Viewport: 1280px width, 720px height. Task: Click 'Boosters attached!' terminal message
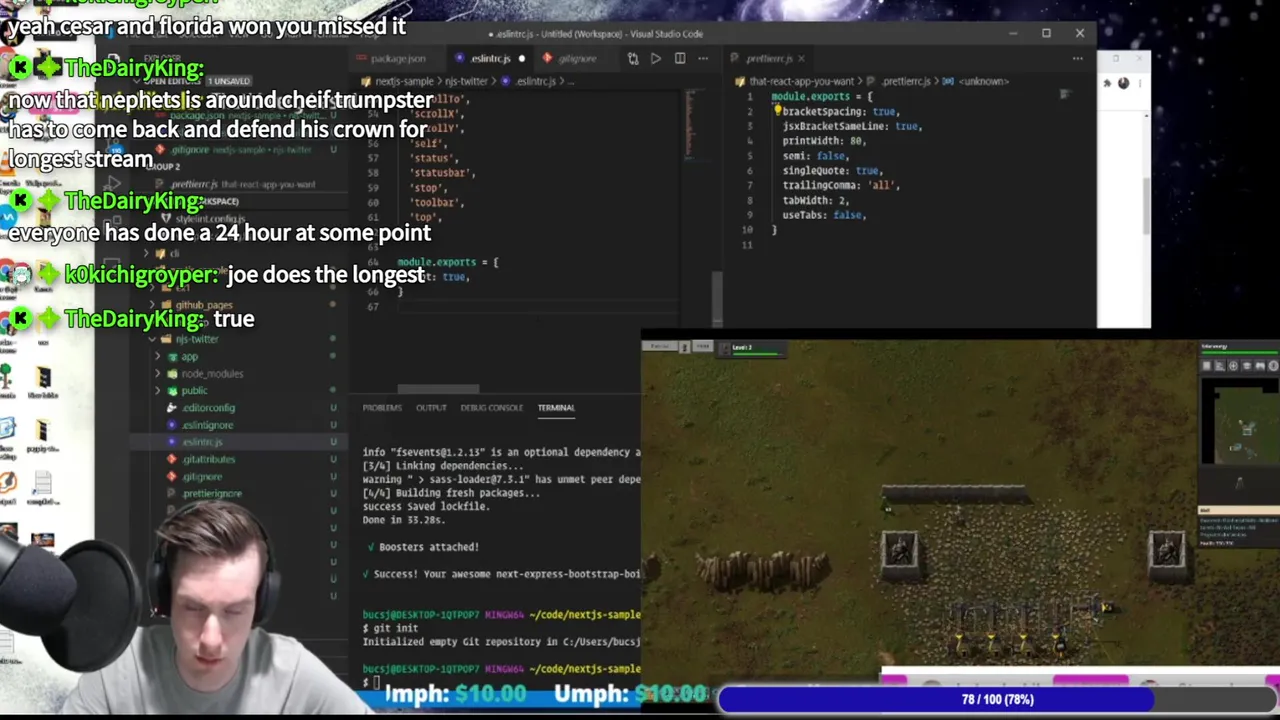click(x=428, y=547)
